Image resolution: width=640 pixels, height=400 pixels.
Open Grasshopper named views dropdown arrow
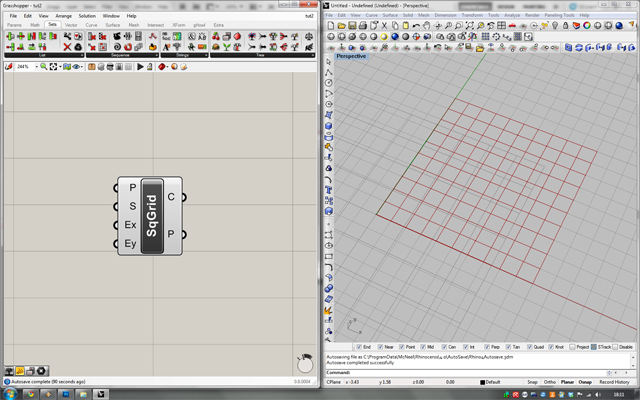pyautogui.click(x=60, y=67)
